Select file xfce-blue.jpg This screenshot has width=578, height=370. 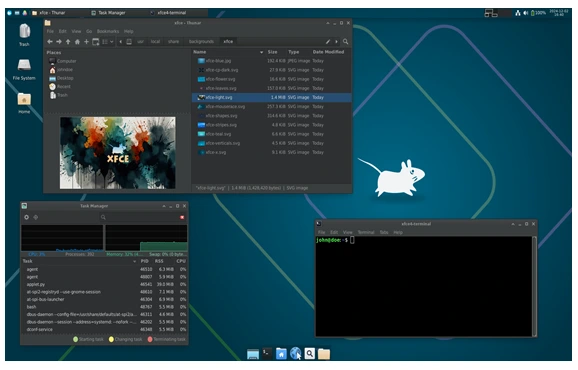pyautogui.click(x=271, y=61)
